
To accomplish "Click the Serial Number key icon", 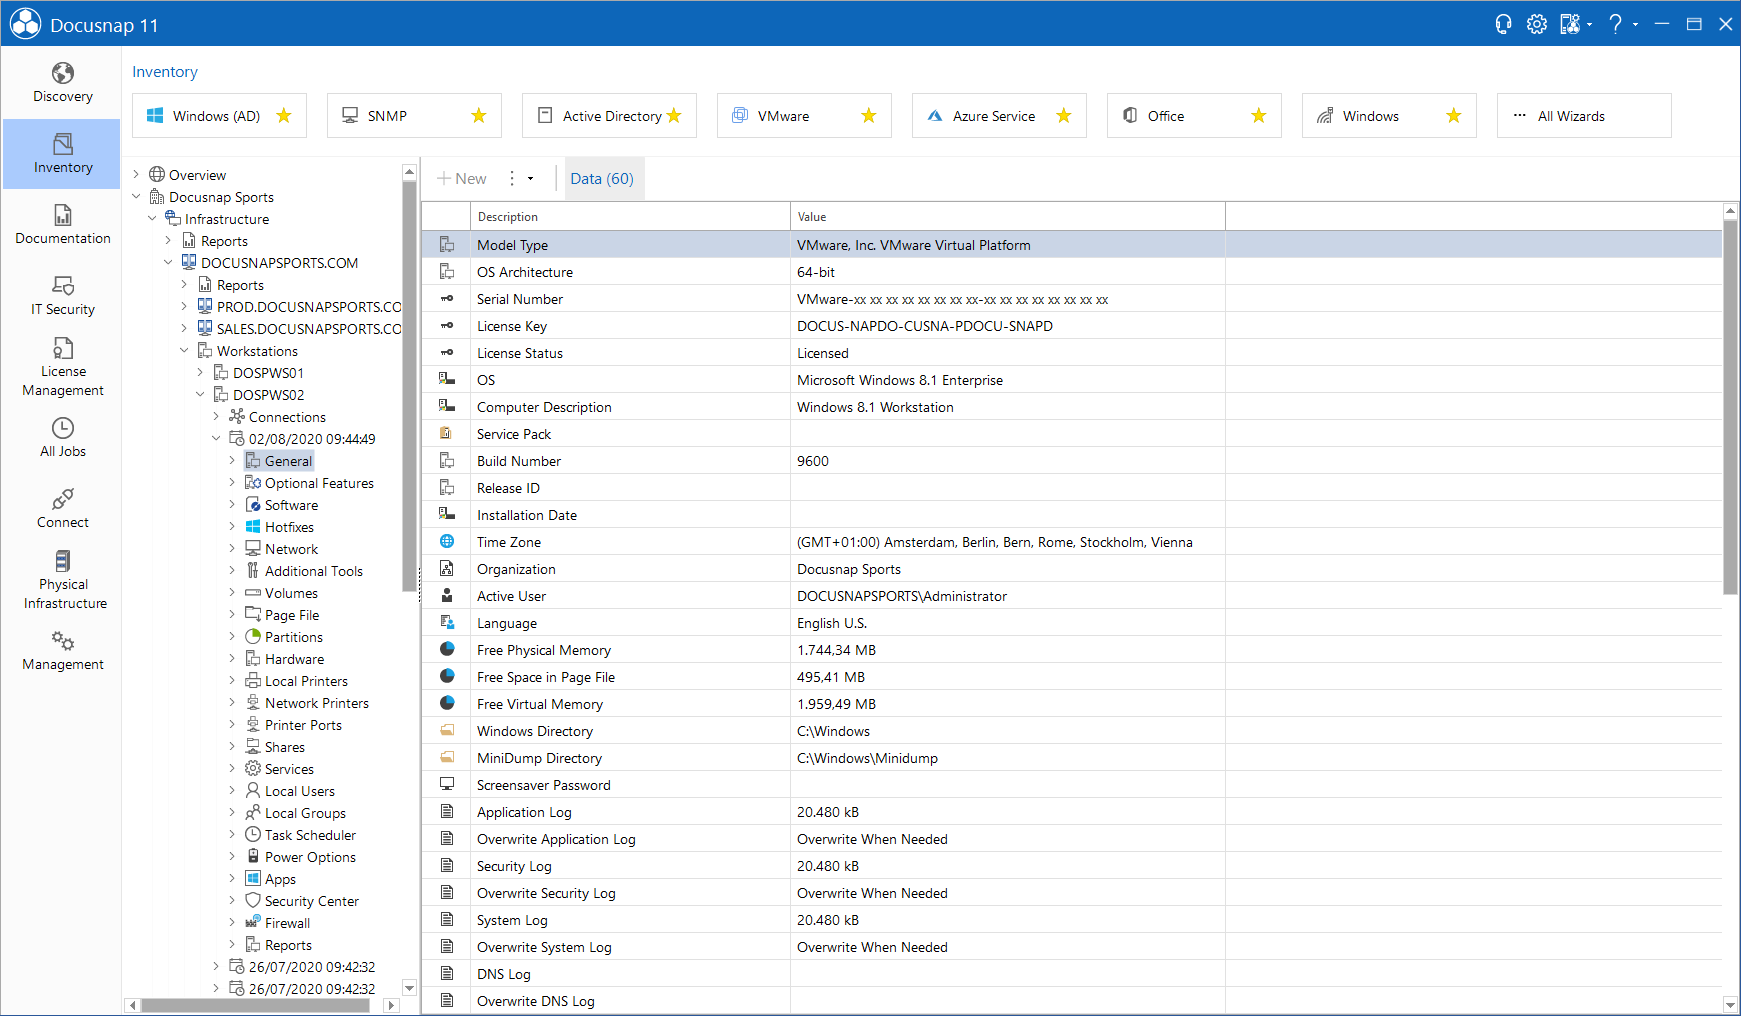I will pos(447,299).
